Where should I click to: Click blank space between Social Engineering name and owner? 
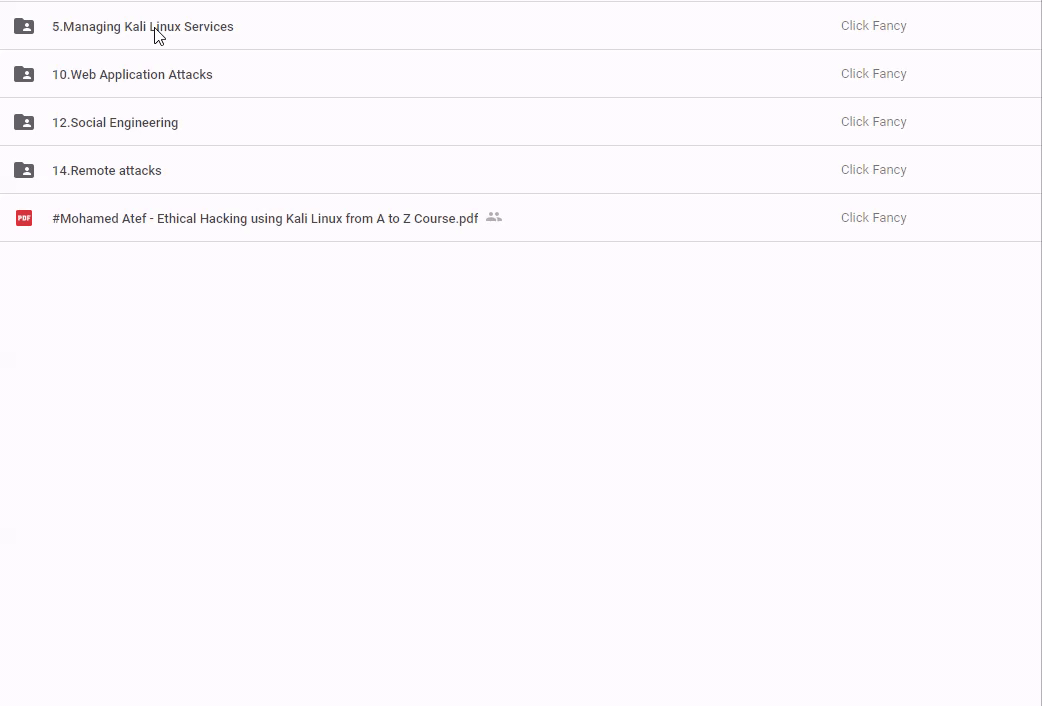pos(500,122)
